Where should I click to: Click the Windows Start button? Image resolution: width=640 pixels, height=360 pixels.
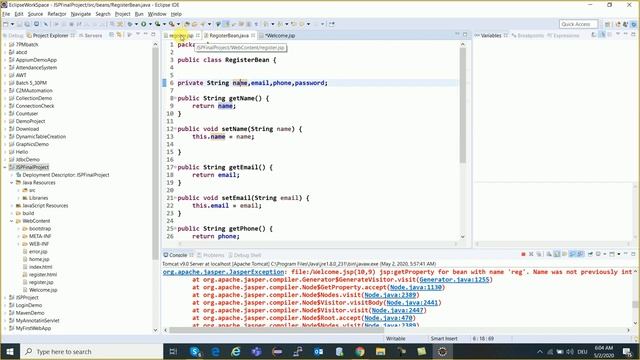10,351
